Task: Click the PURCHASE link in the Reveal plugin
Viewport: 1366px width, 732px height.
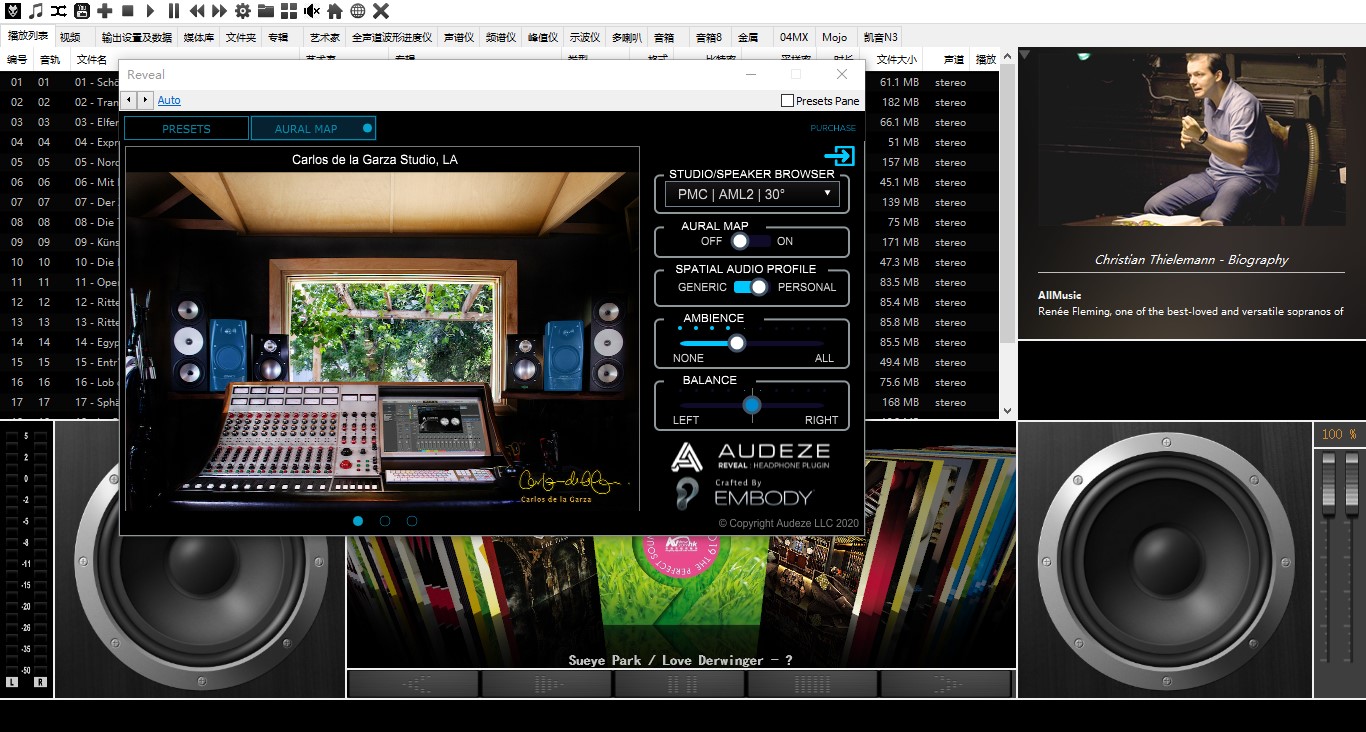Action: click(x=831, y=128)
